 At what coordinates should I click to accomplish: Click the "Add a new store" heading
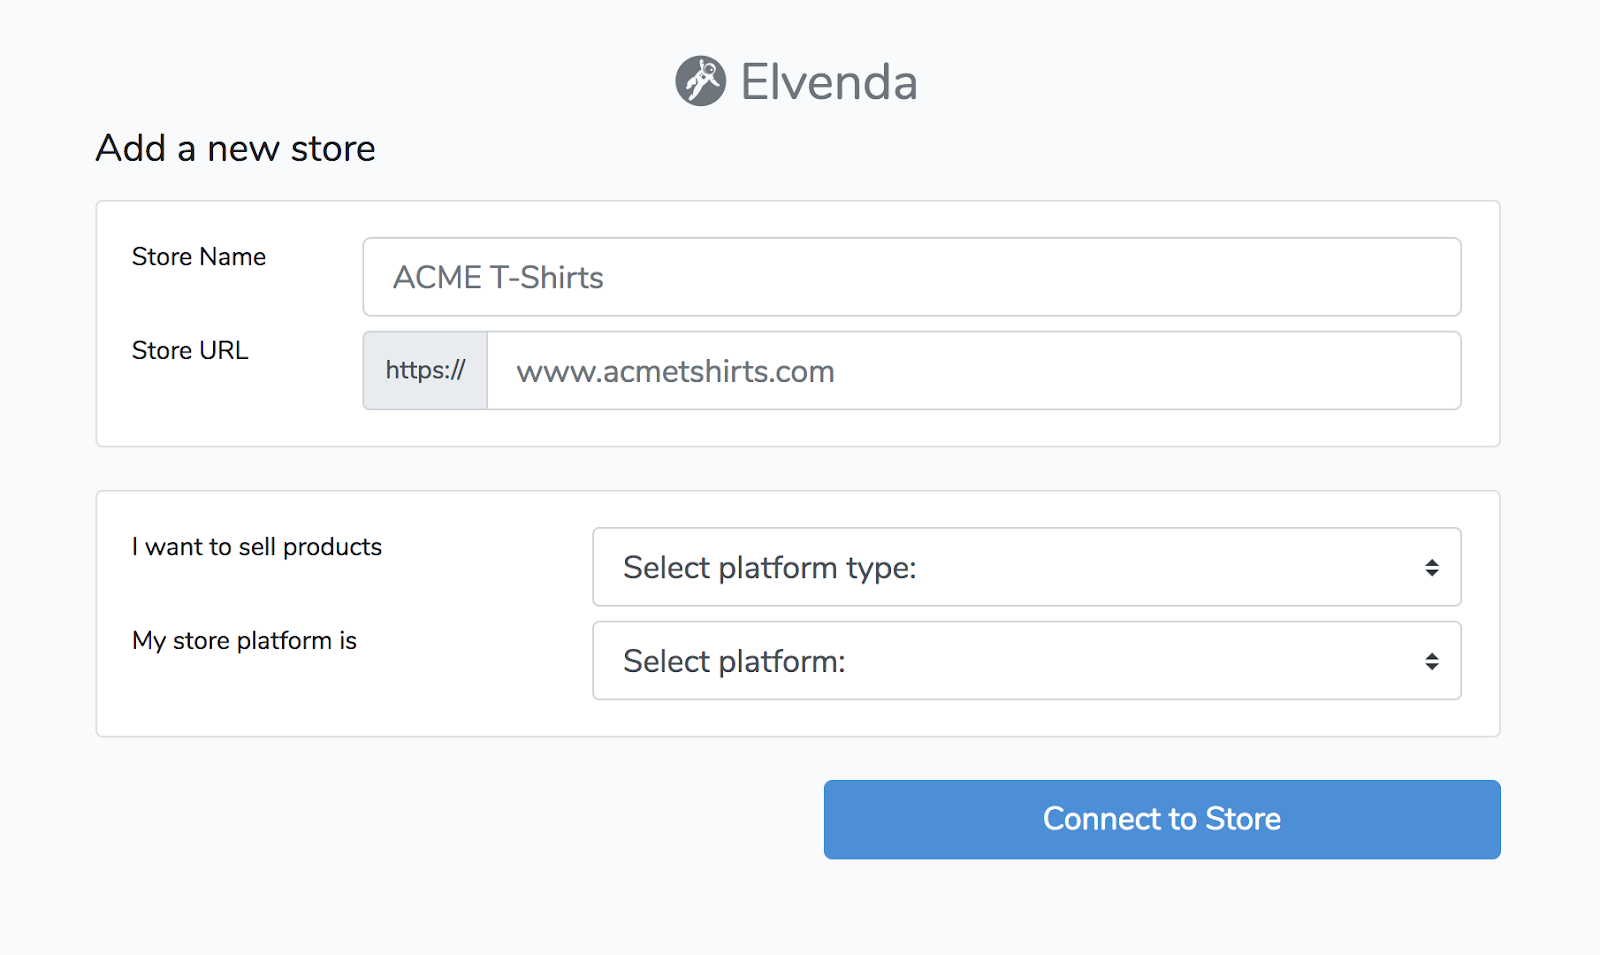coord(235,148)
